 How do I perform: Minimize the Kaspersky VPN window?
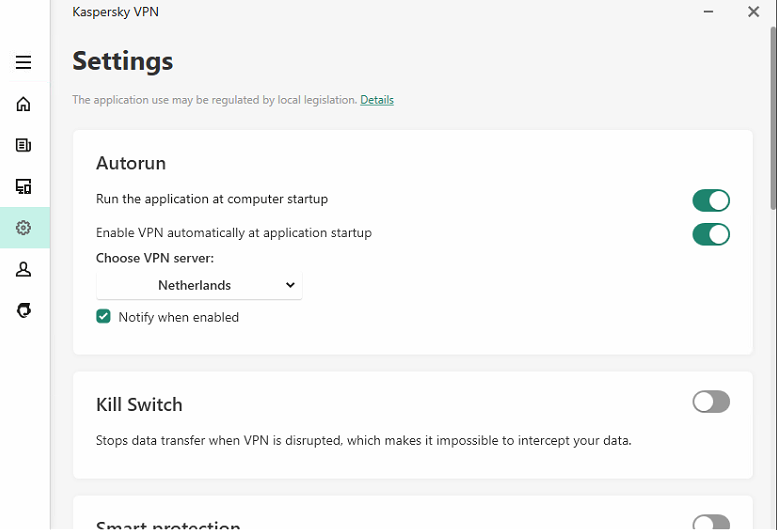click(711, 12)
